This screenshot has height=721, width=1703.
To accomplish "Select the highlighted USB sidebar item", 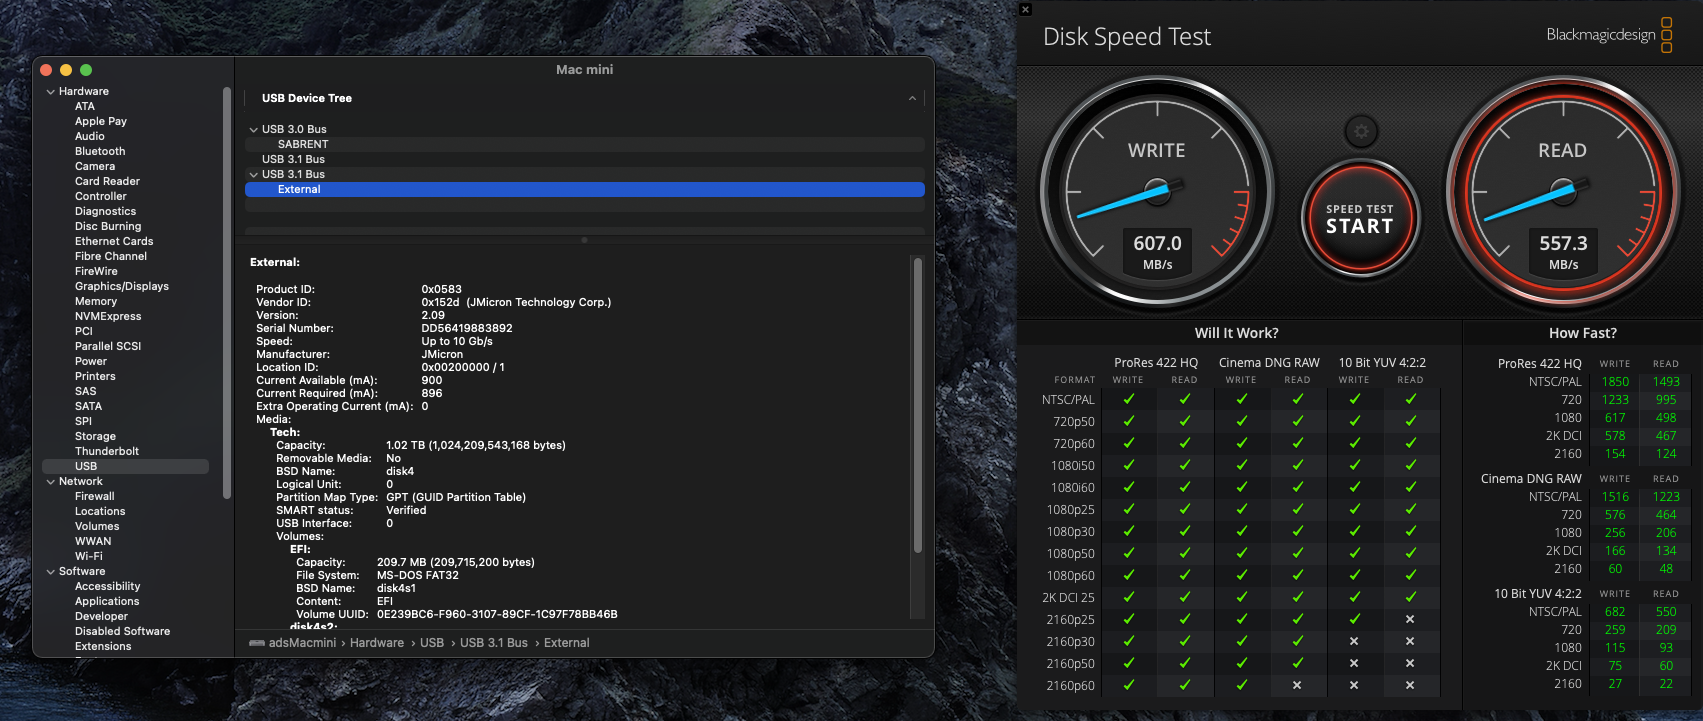I will [125, 466].
